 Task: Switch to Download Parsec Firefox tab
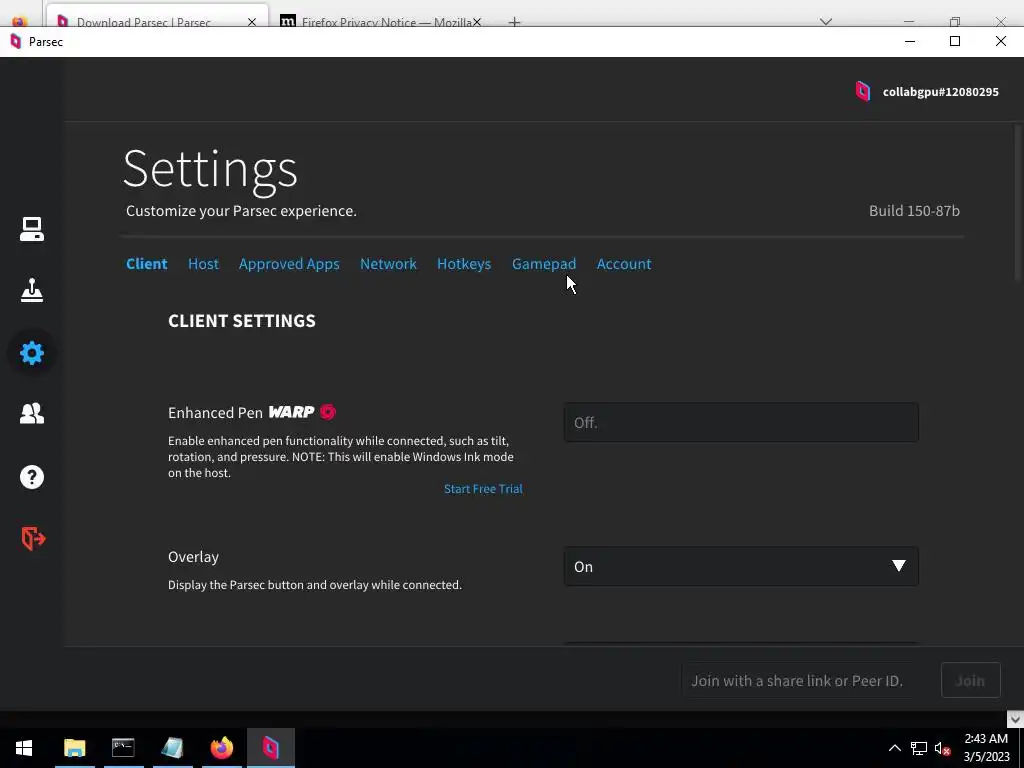point(144,22)
